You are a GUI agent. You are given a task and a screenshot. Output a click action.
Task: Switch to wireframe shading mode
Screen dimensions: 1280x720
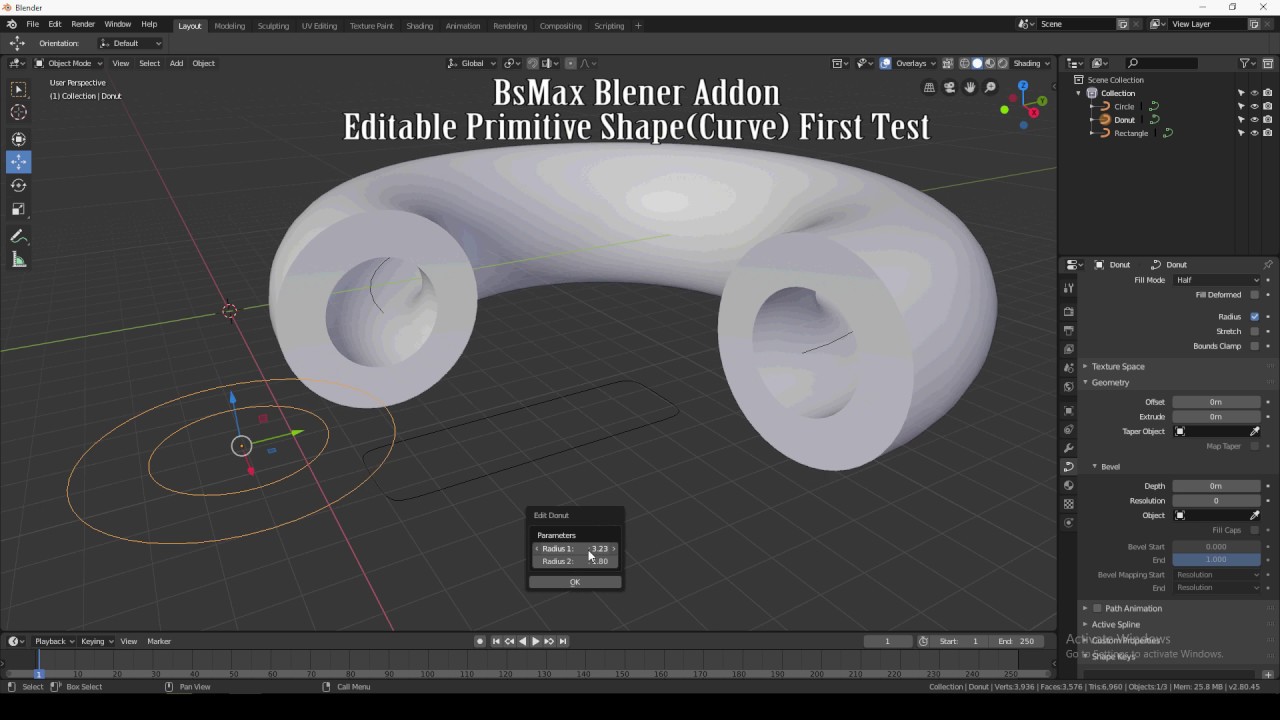tap(964, 63)
